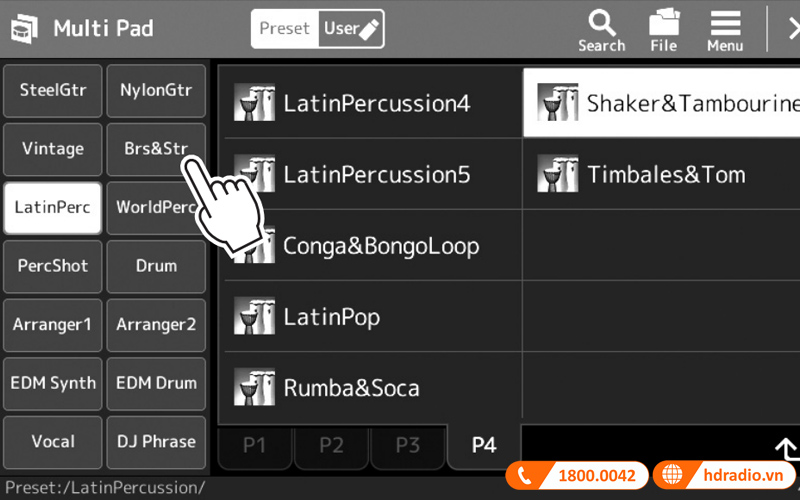The image size is (800, 500).
Task: Open page tab P3
Action: [407, 445]
